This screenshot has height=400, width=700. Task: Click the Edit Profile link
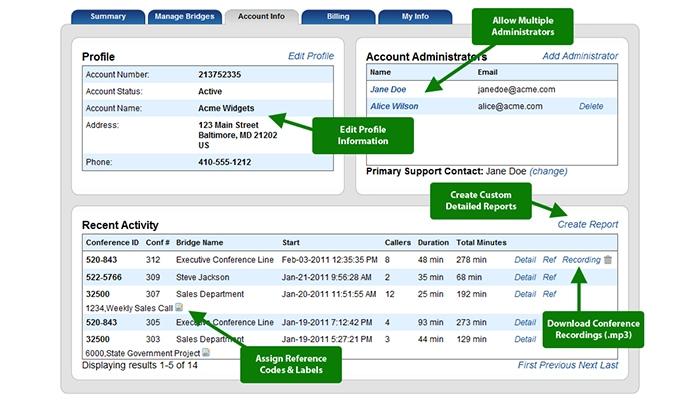pyautogui.click(x=311, y=56)
